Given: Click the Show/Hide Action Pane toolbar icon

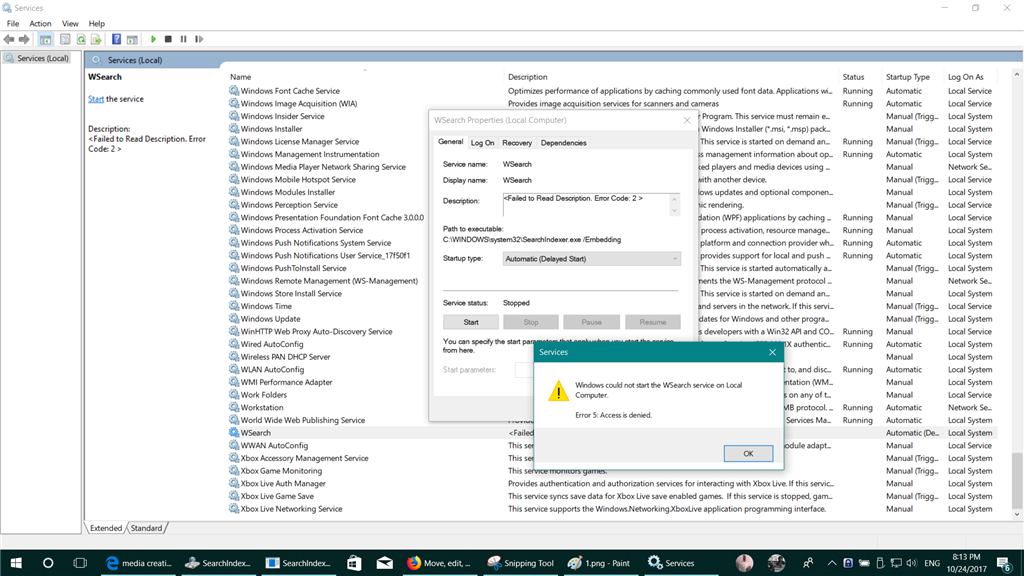Looking at the screenshot, I should coord(133,39).
